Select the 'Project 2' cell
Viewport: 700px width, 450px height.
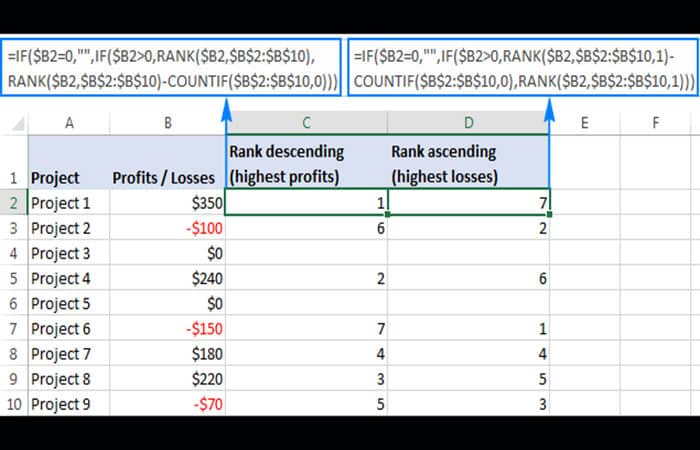(x=69, y=228)
